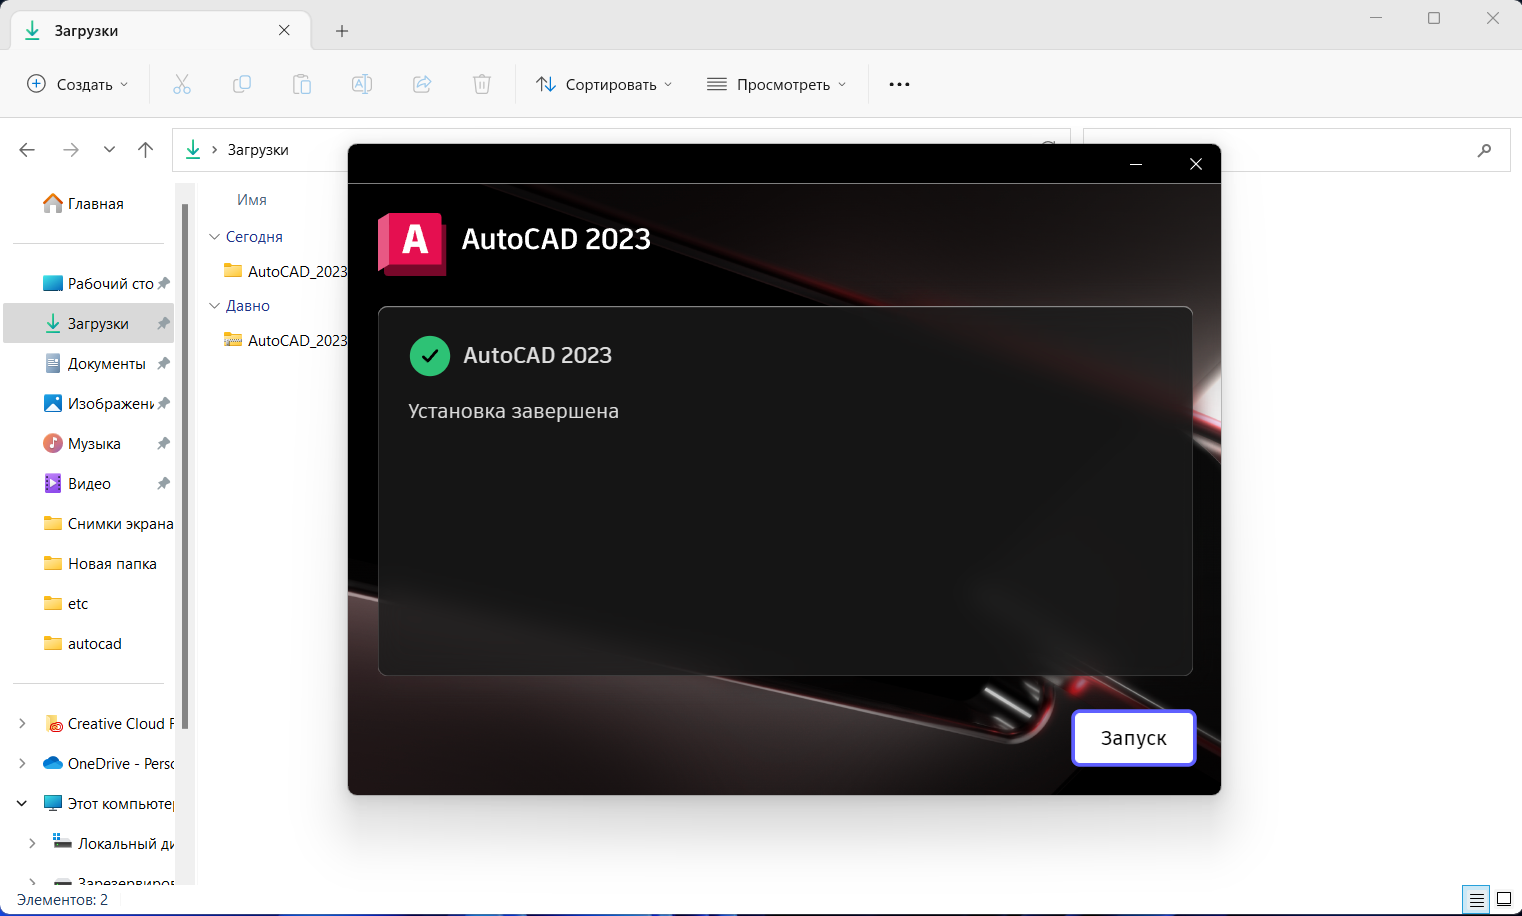Open the Просмотреть view dropdown
The height and width of the screenshot is (916, 1522).
coord(777,84)
